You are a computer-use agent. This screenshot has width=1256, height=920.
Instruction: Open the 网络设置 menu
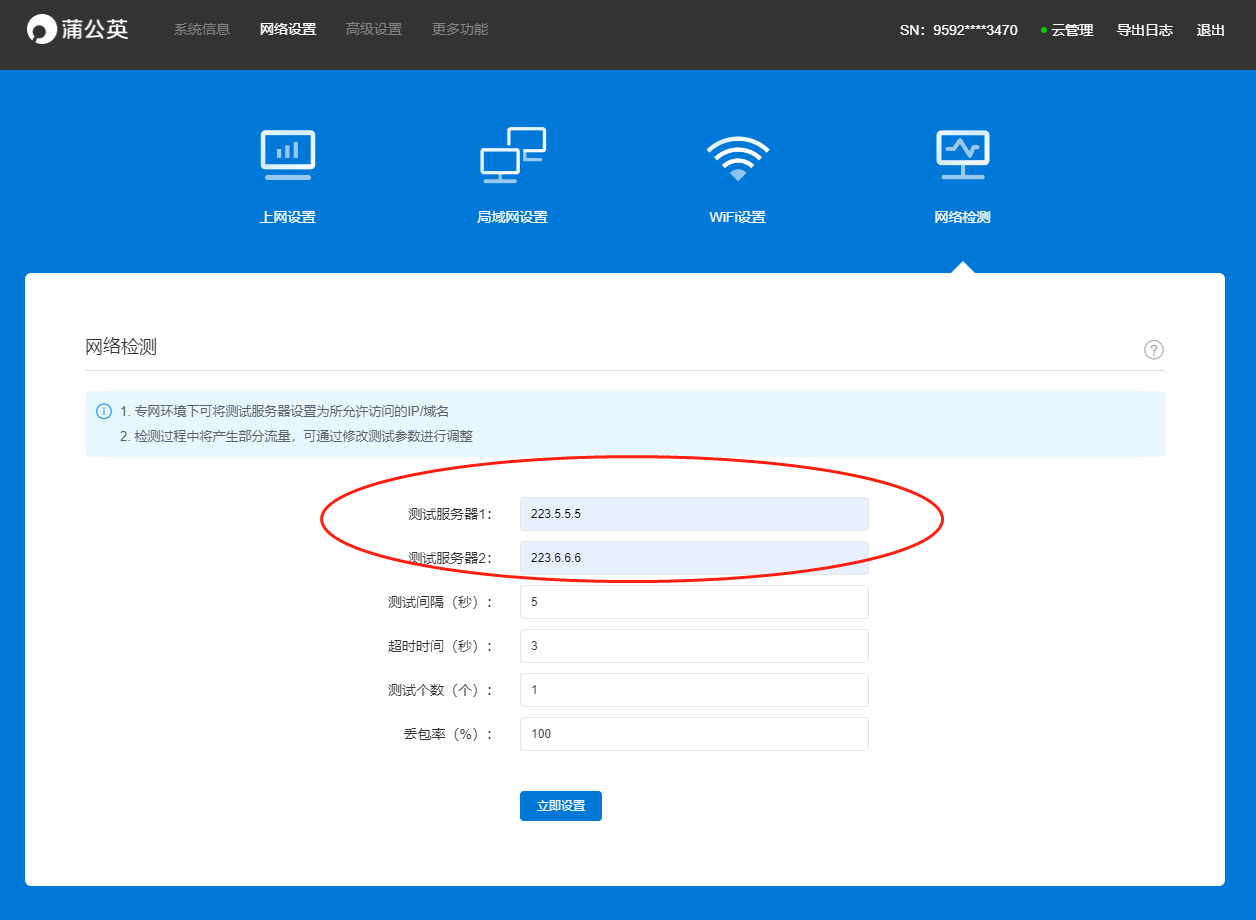(x=288, y=30)
